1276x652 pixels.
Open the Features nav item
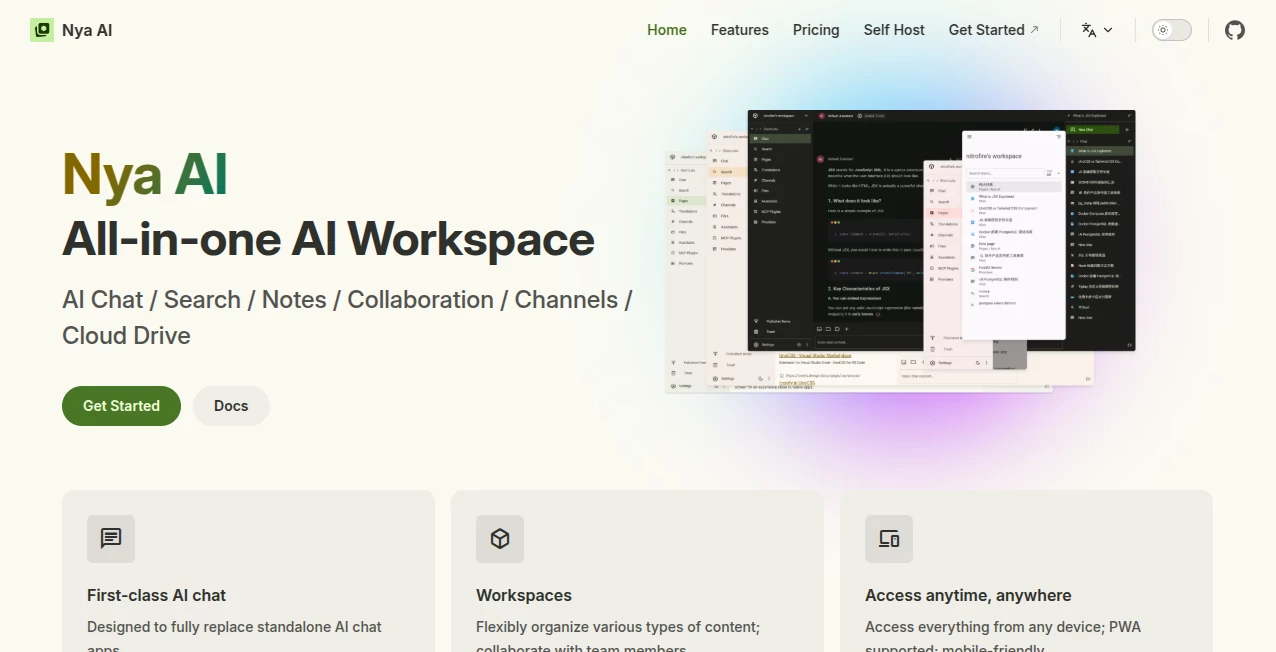point(740,30)
